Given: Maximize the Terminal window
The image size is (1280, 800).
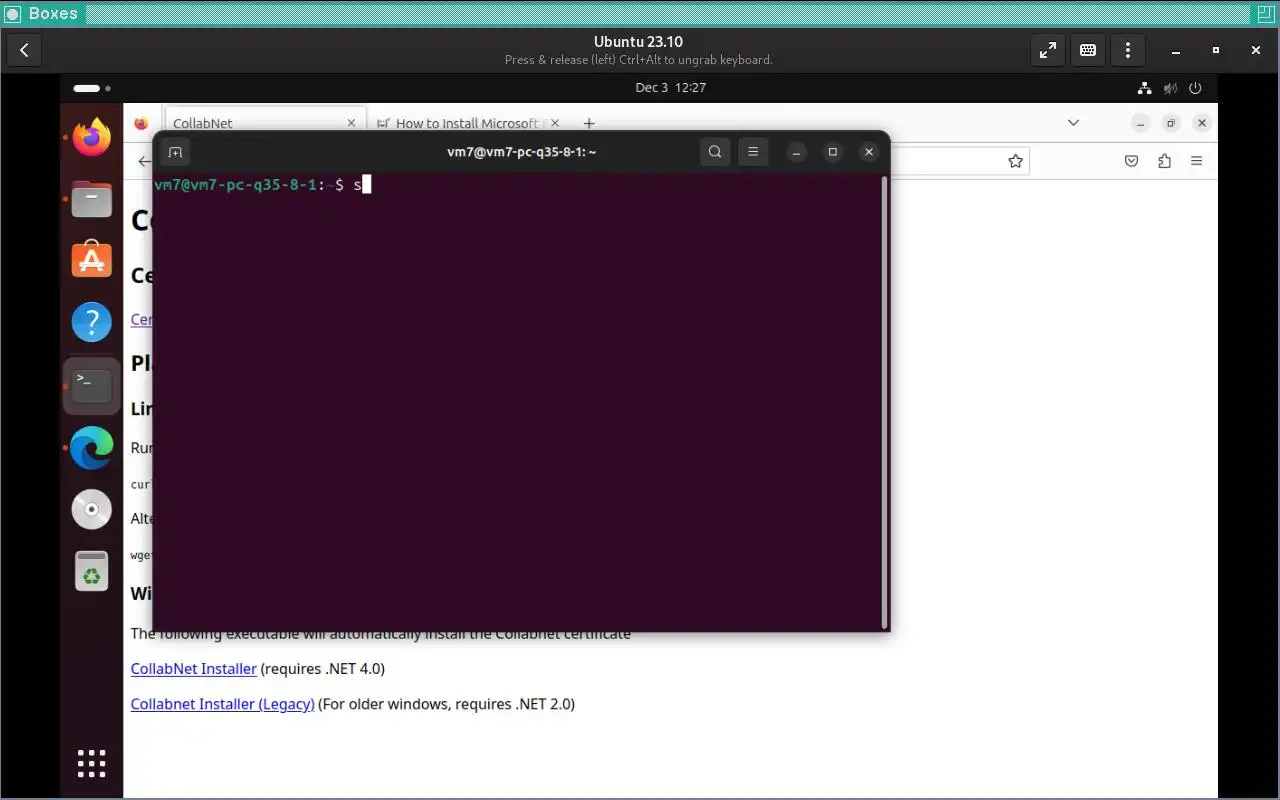Looking at the screenshot, I should click(x=832, y=152).
